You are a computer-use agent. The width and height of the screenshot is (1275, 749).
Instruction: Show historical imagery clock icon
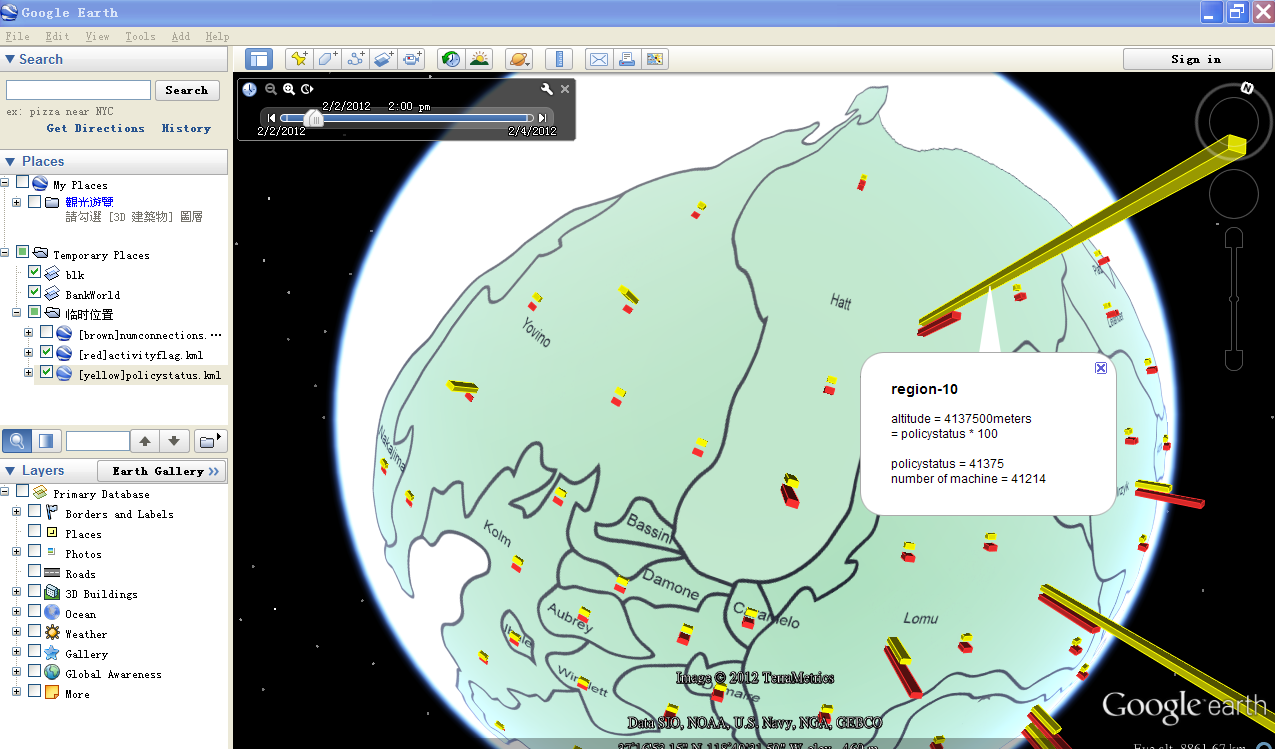click(x=451, y=59)
